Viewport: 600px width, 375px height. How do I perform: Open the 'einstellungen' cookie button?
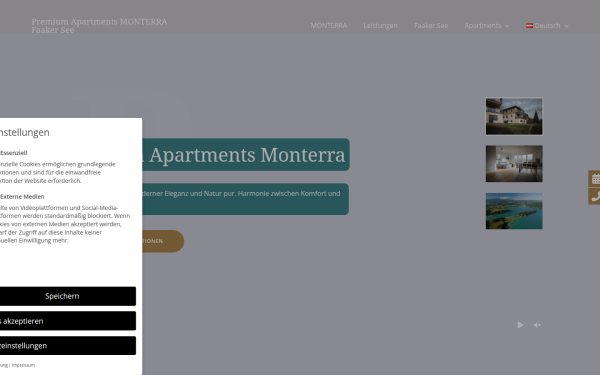click(67, 346)
